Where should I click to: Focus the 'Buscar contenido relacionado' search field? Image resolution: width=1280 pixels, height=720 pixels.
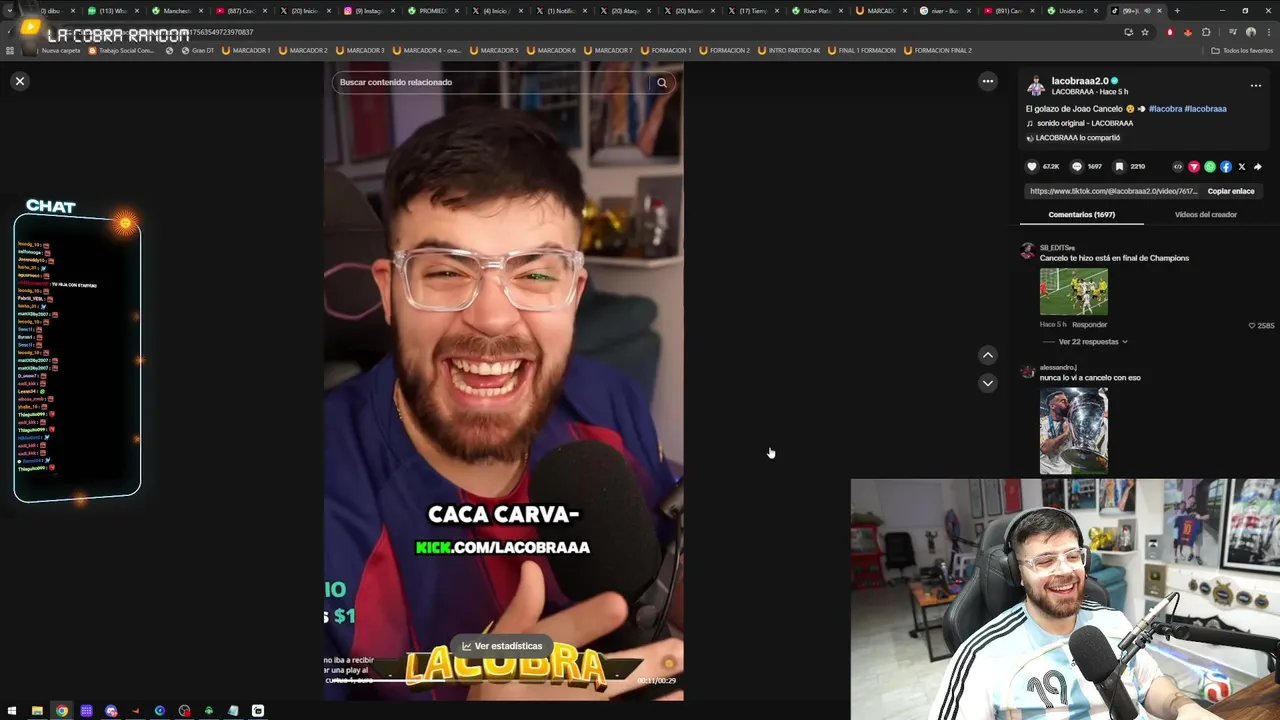tap(490, 82)
